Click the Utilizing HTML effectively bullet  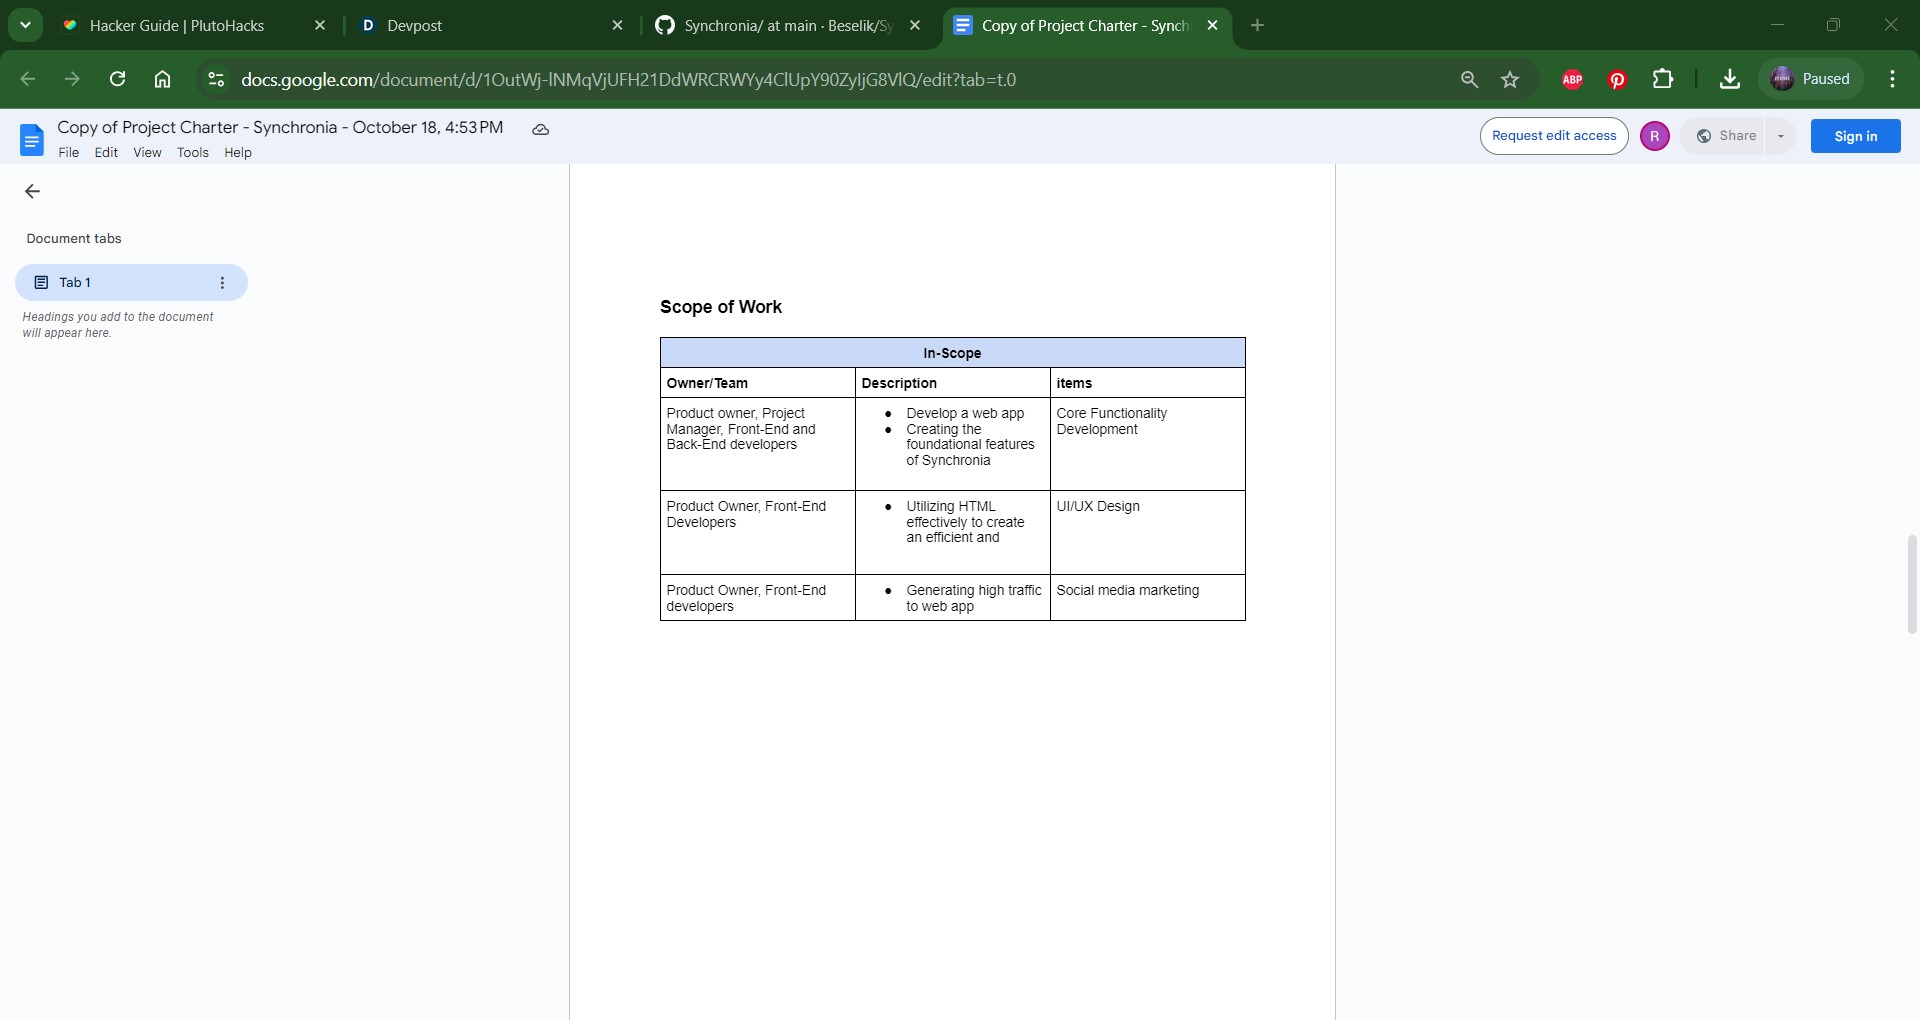(x=965, y=522)
